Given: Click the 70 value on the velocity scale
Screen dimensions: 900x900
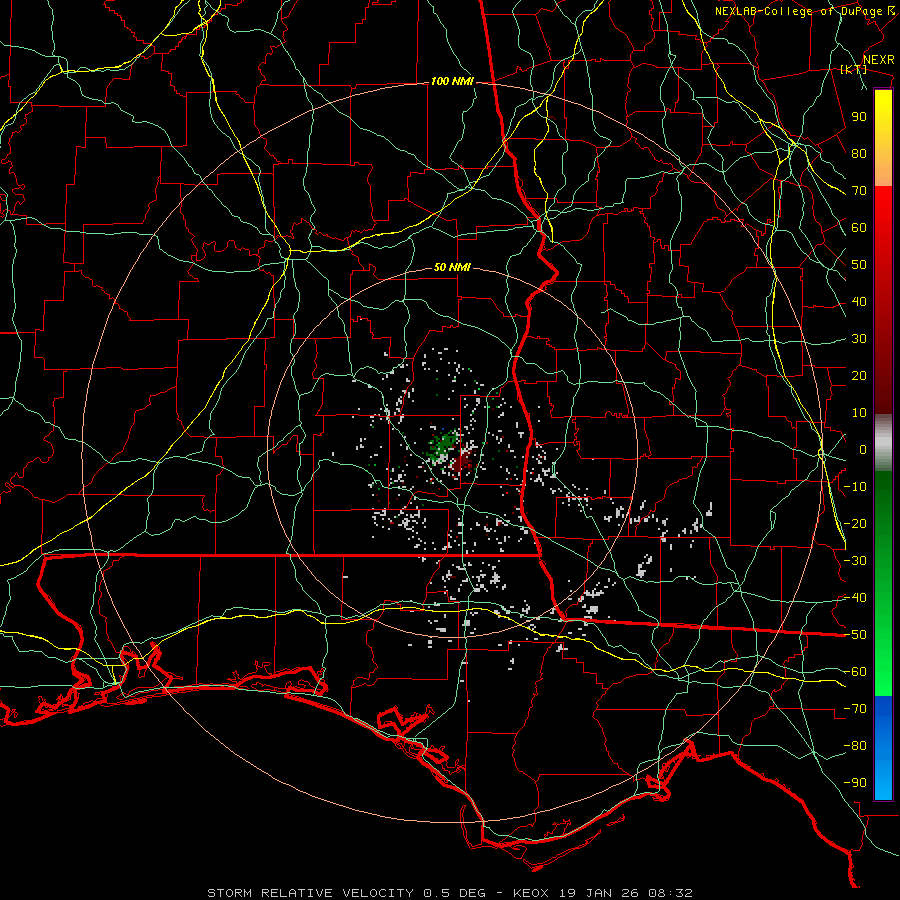Looking at the screenshot, I should coord(859,191).
